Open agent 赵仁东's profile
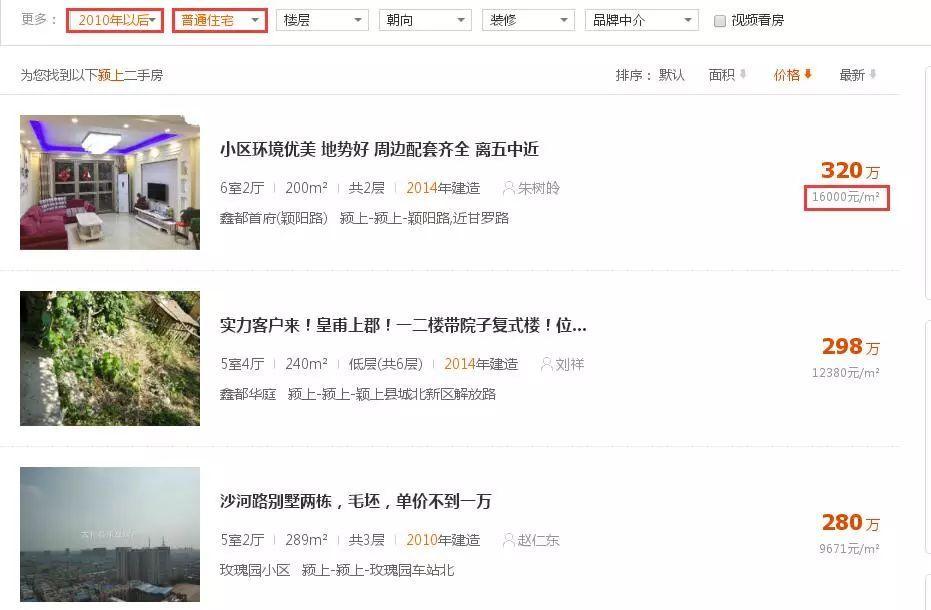 coord(539,540)
